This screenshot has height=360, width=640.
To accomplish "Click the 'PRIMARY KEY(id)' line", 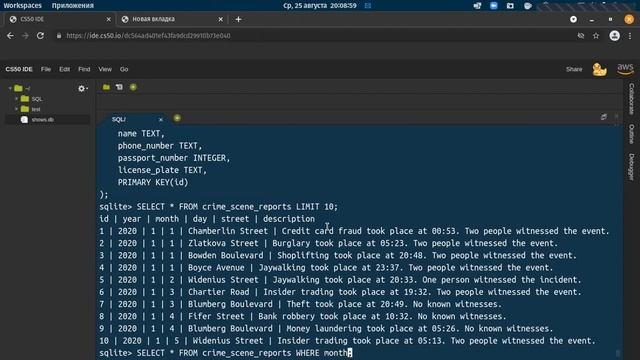I will [153, 182].
